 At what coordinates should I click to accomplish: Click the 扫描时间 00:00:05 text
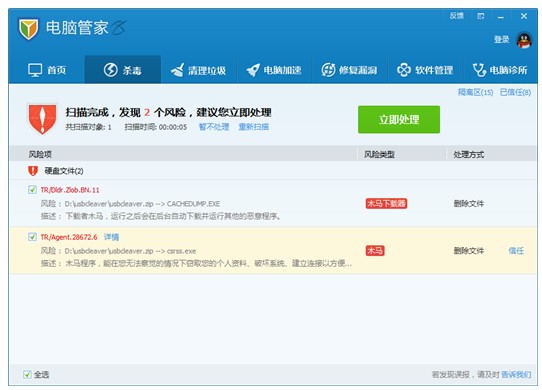(x=156, y=127)
